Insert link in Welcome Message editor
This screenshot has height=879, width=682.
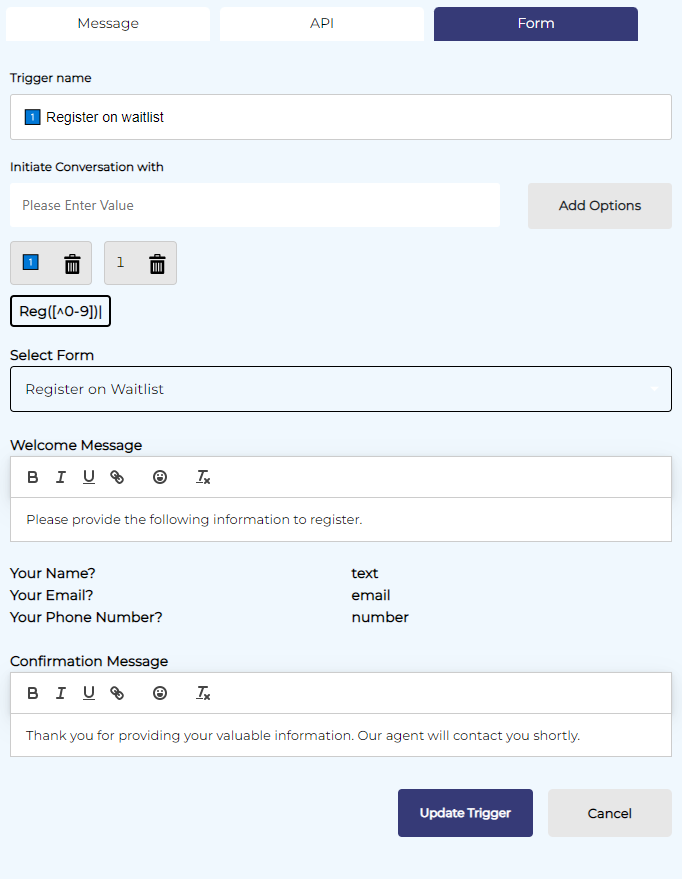tap(117, 477)
